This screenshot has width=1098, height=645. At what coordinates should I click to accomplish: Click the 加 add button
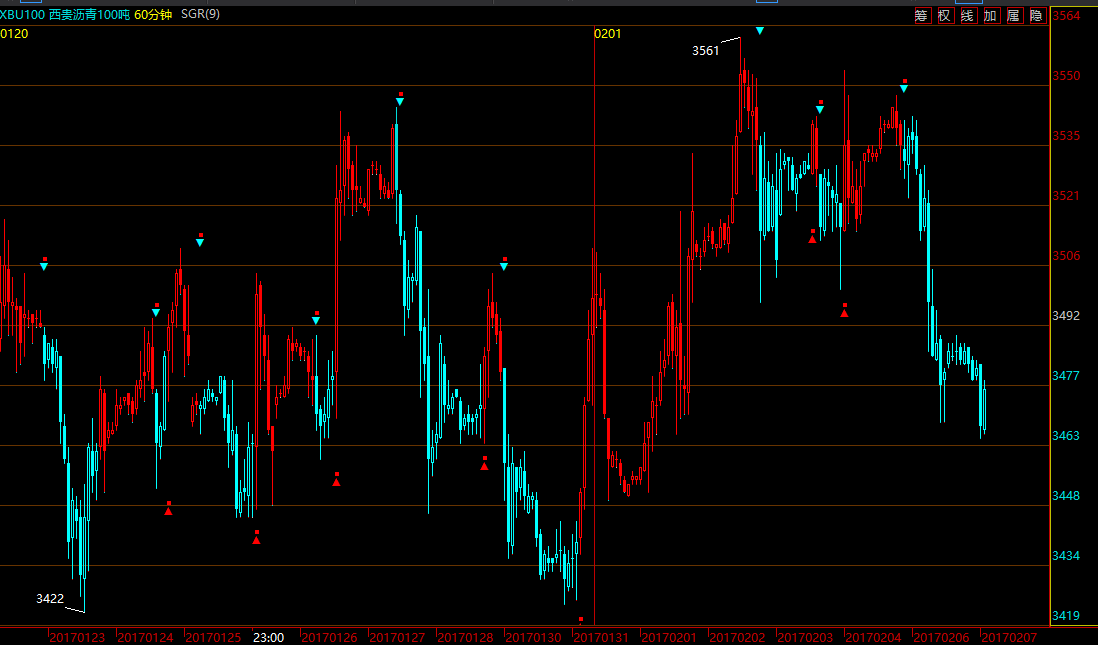coord(992,15)
